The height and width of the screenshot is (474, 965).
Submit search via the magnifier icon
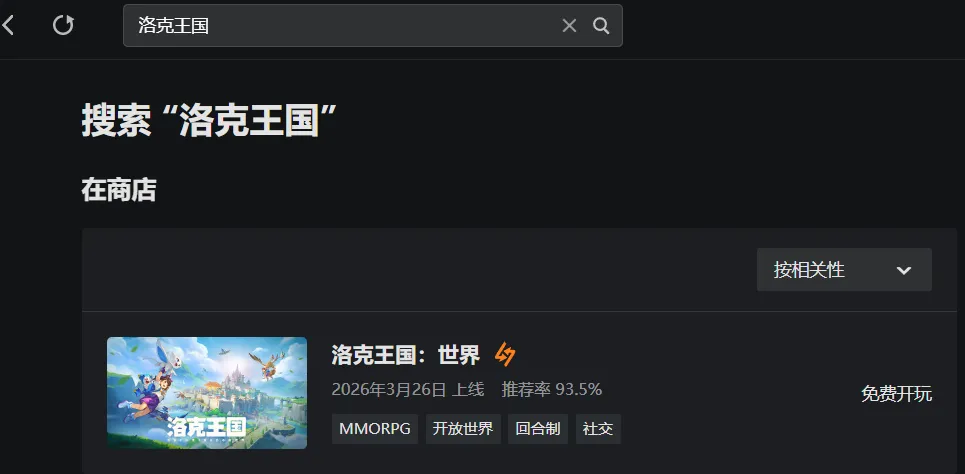[x=601, y=25]
